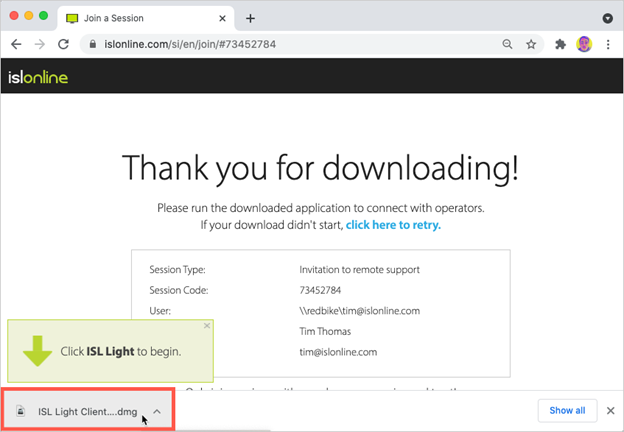The width and height of the screenshot is (624, 432).
Task: Open the Chrome profile avatar
Action: (584, 44)
